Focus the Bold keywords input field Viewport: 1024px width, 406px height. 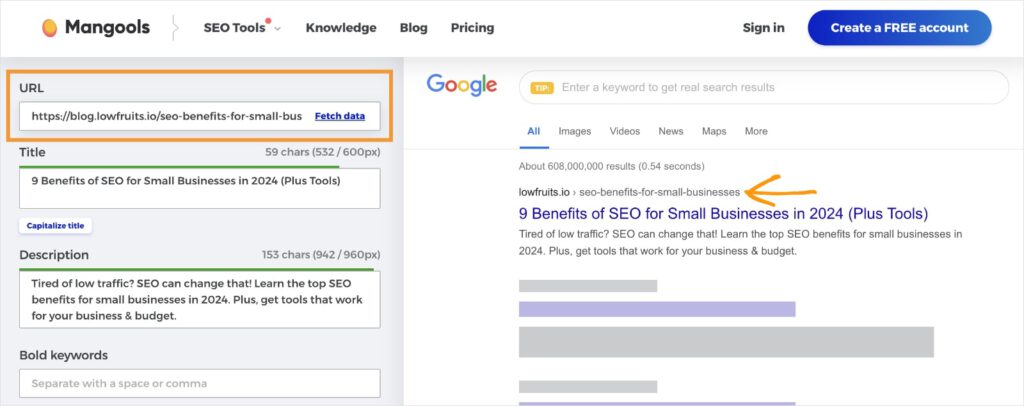(200, 383)
